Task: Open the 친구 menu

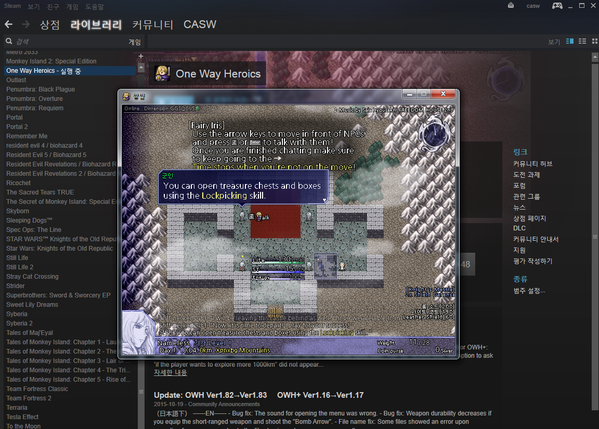Action: [x=53, y=6]
